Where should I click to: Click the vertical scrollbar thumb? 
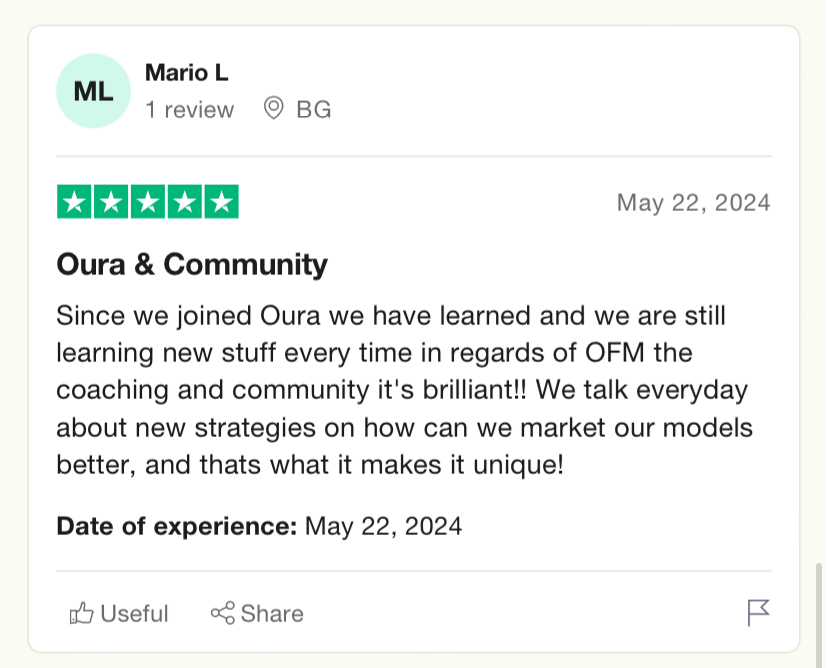point(821,615)
